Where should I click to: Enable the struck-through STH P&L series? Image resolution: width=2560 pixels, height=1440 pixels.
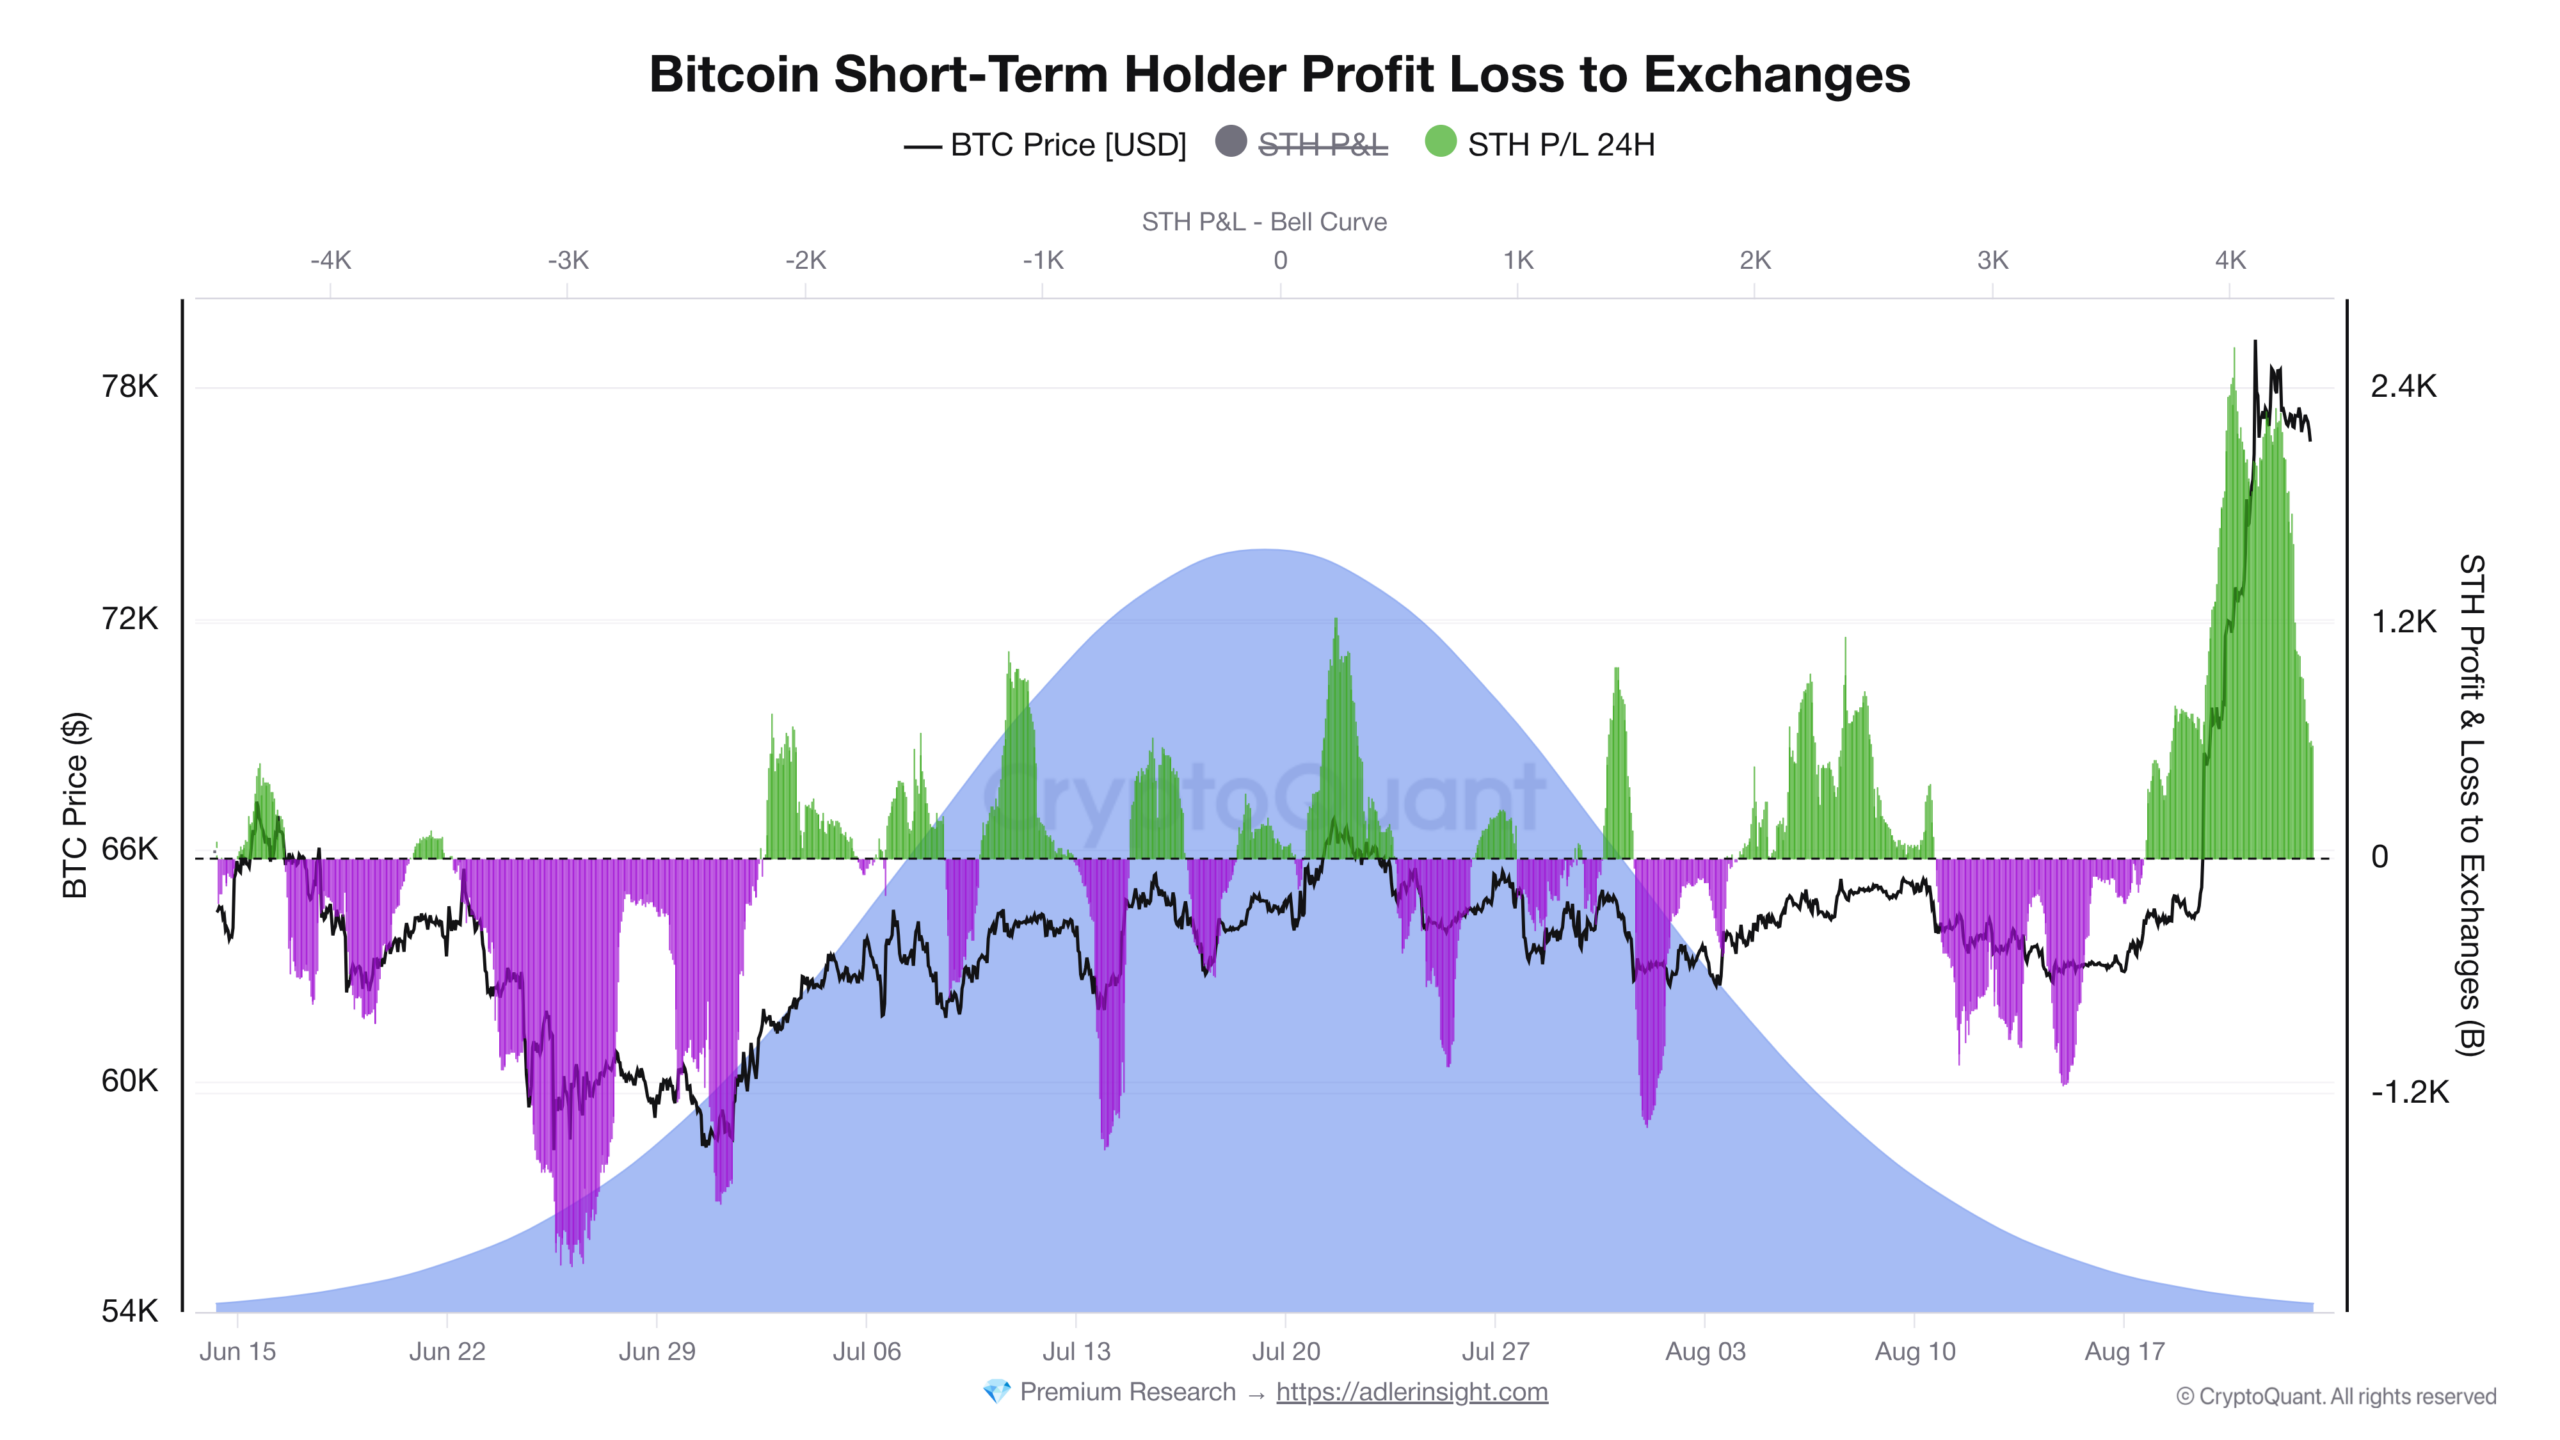click(1322, 145)
